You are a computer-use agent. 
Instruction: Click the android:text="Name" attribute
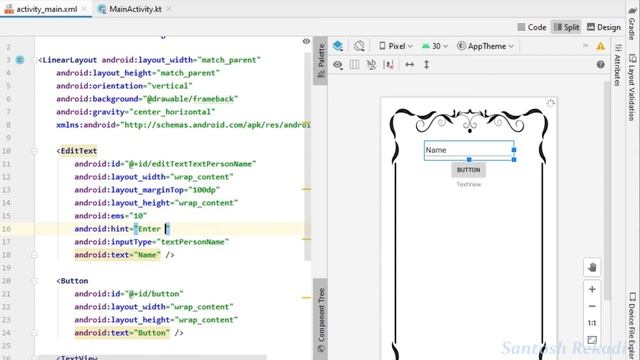click(117, 255)
